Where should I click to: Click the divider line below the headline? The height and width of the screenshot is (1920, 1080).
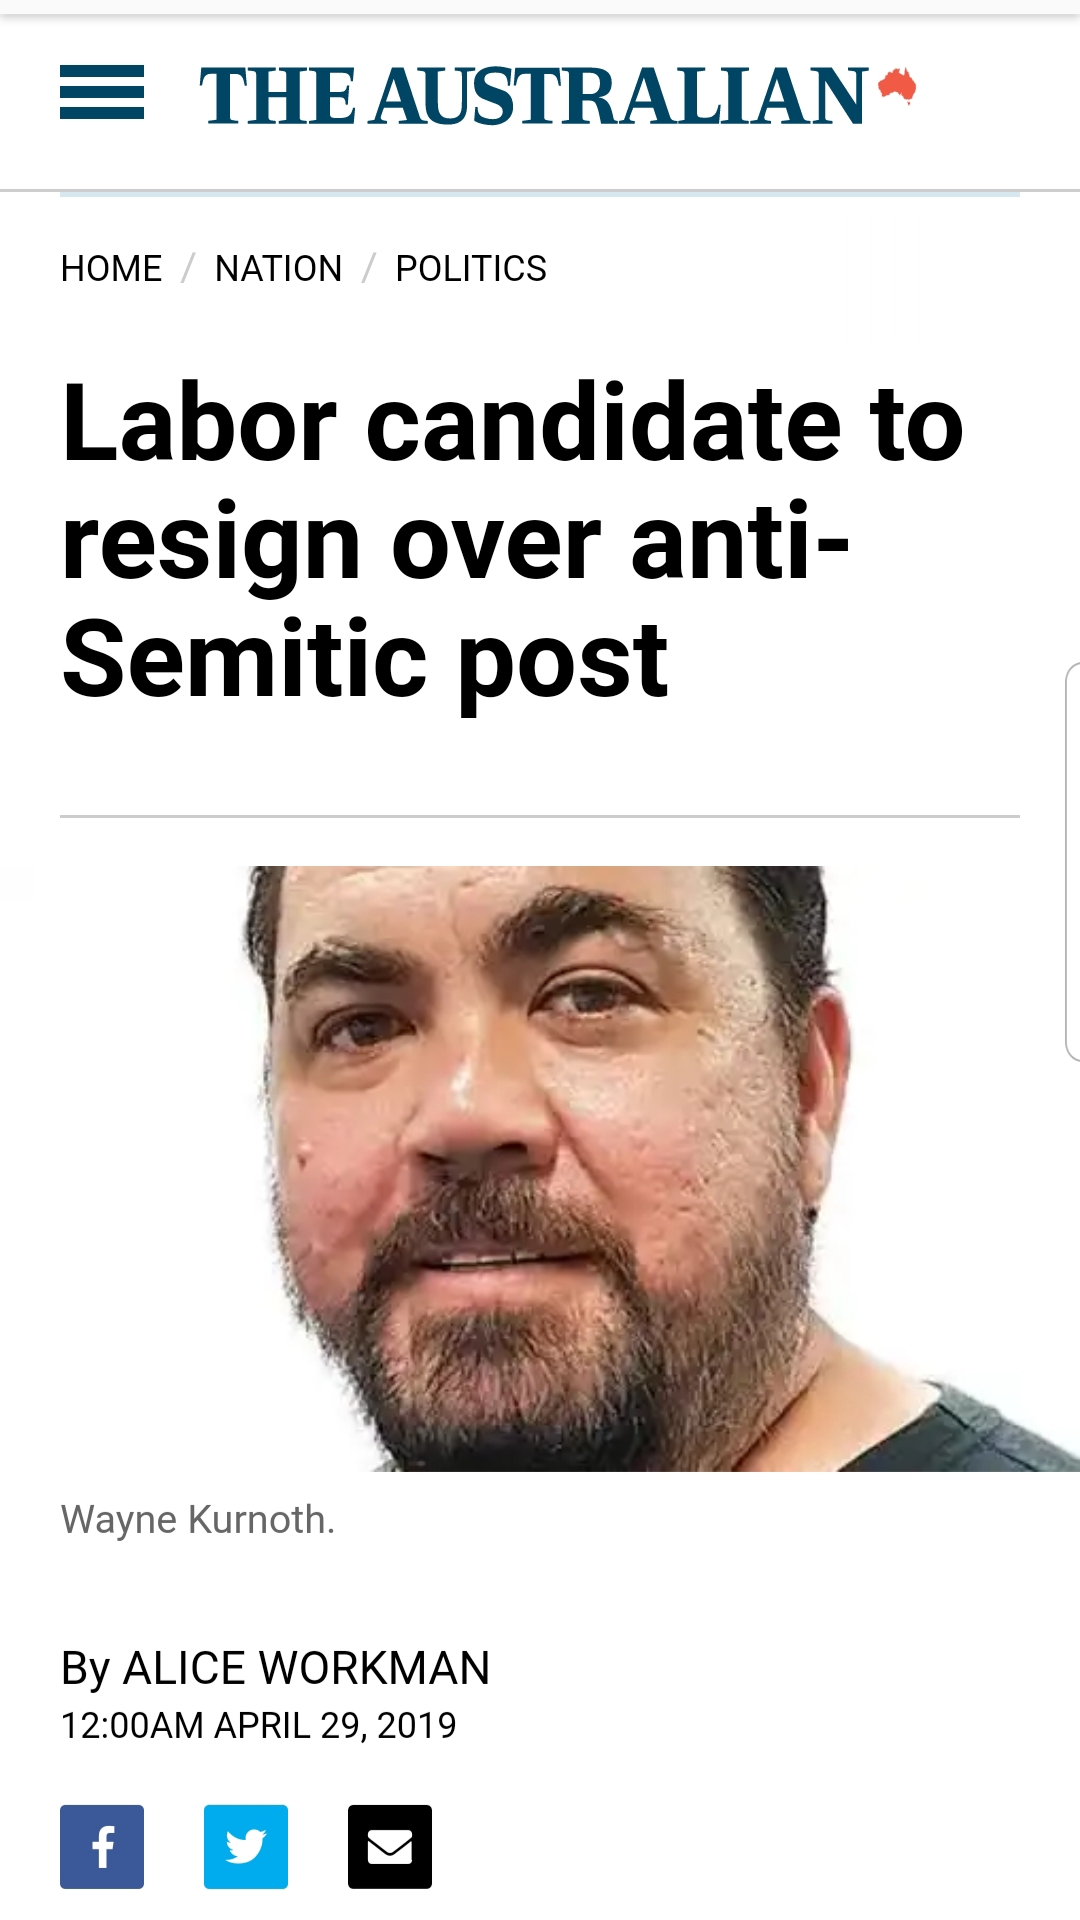tap(540, 816)
